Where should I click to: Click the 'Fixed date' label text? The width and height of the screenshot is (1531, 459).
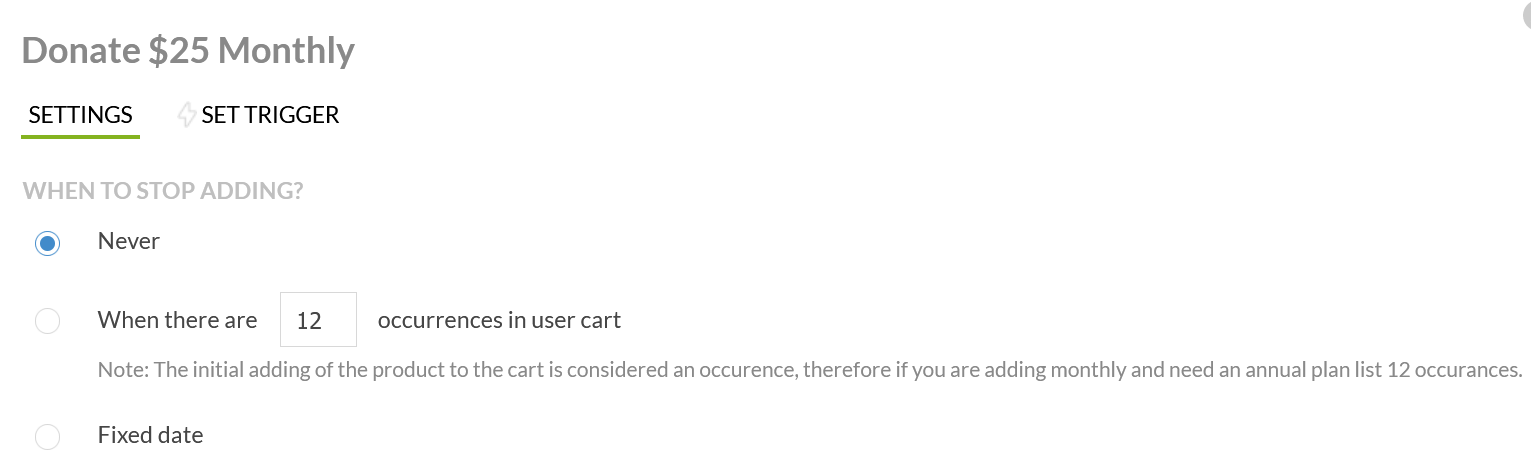[x=150, y=435]
